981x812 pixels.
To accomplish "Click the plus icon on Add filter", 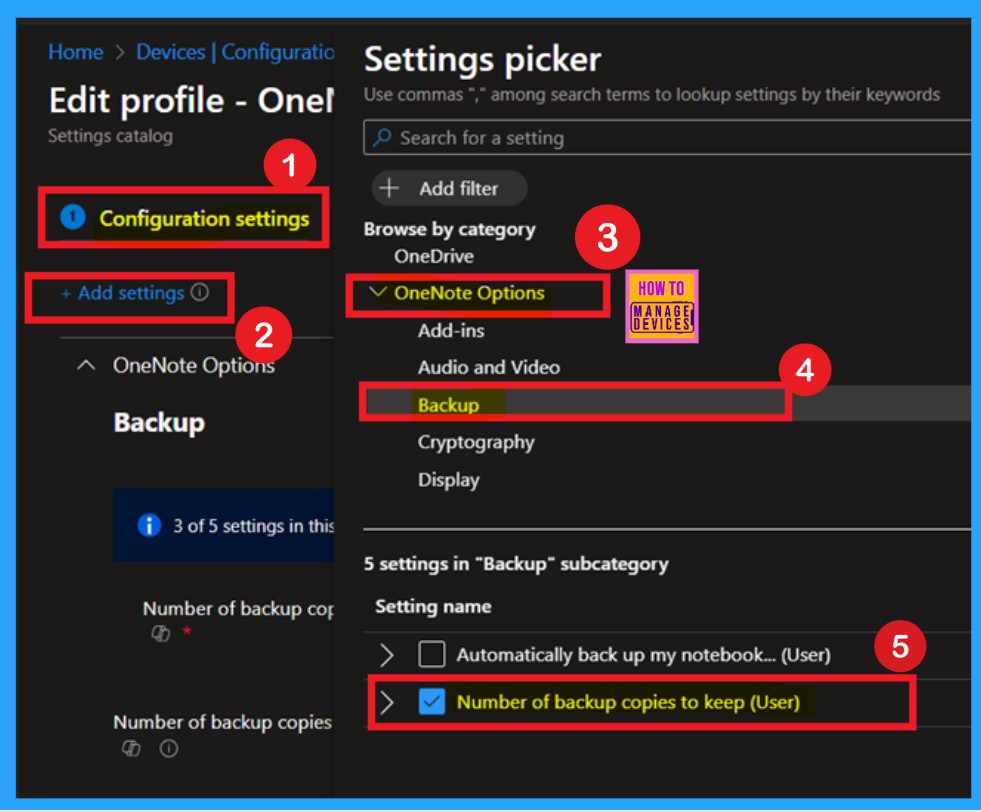I will click(389, 188).
